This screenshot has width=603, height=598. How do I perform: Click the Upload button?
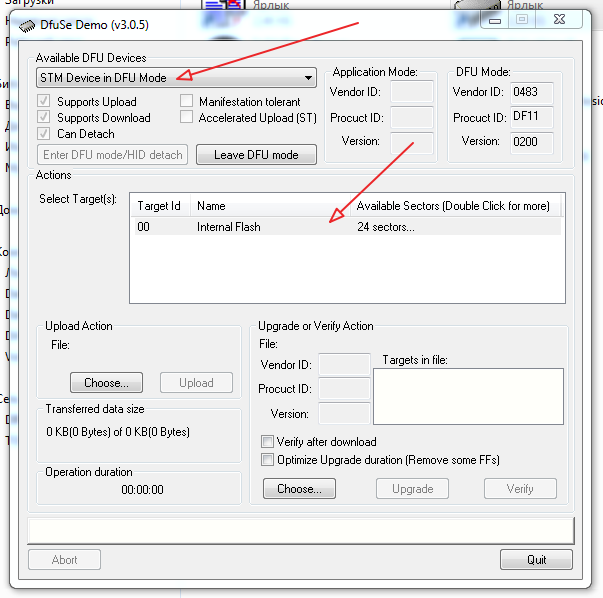tap(197, 383)
